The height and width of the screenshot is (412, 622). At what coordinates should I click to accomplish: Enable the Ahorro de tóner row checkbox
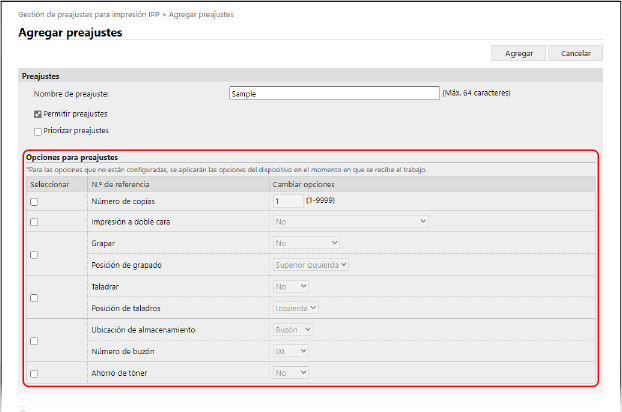[x=34, y=373]
